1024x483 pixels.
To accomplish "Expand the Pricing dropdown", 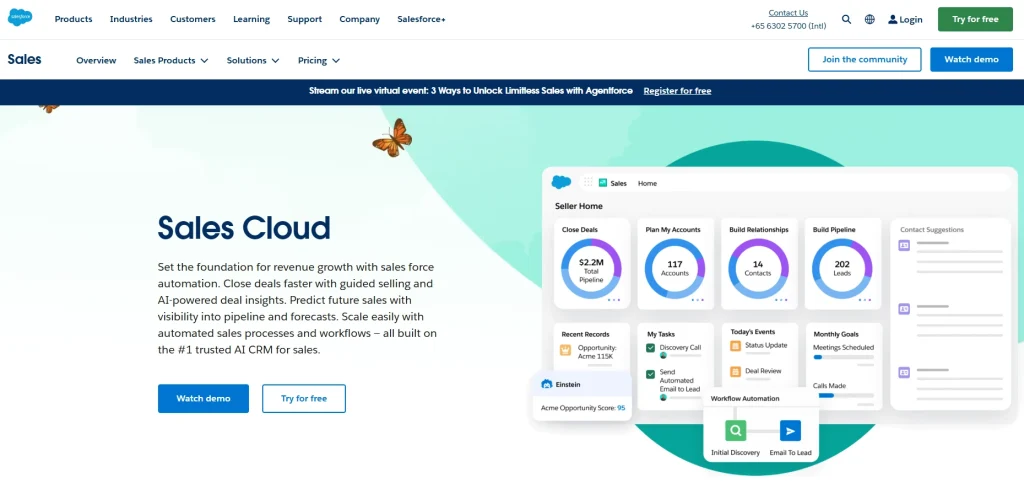I will 319,60.
